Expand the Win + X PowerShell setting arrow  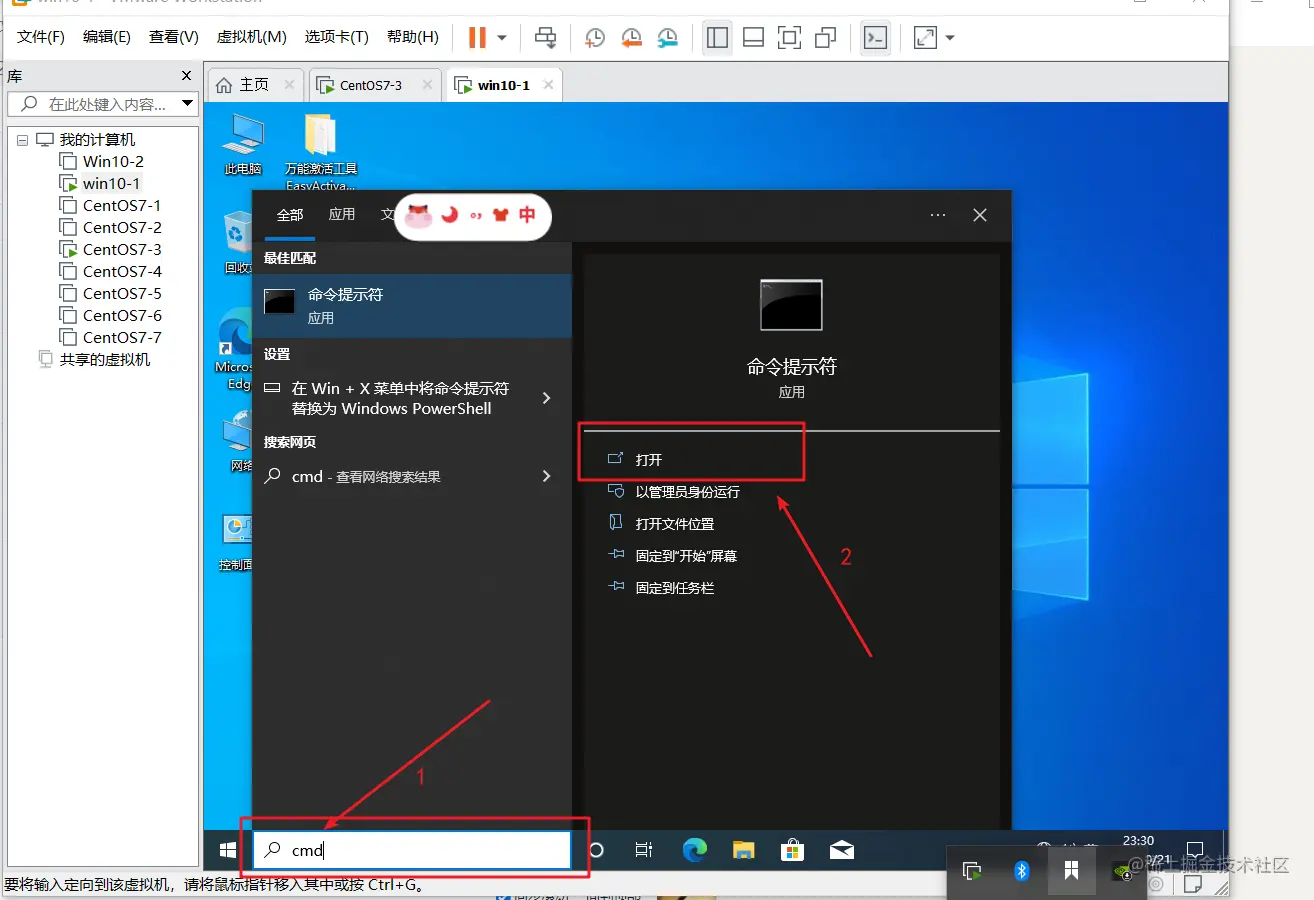[546, 398]
